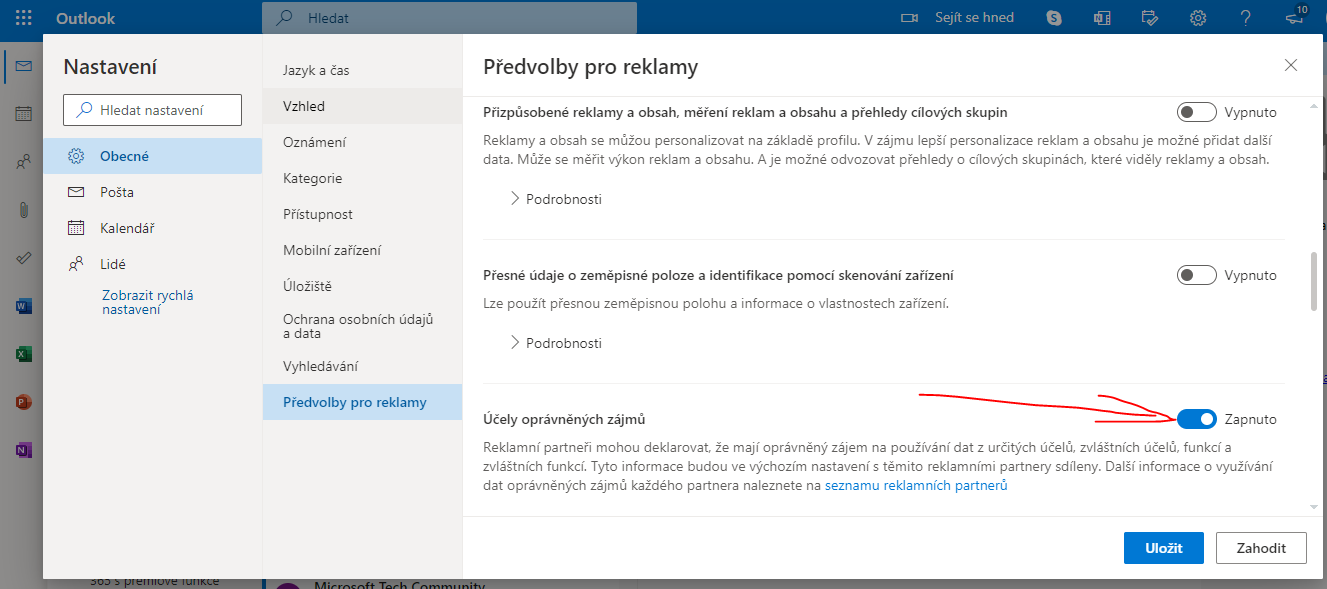
Task: Select Pošta settings category
Action: pyautogui.click(x=116, y=192)
